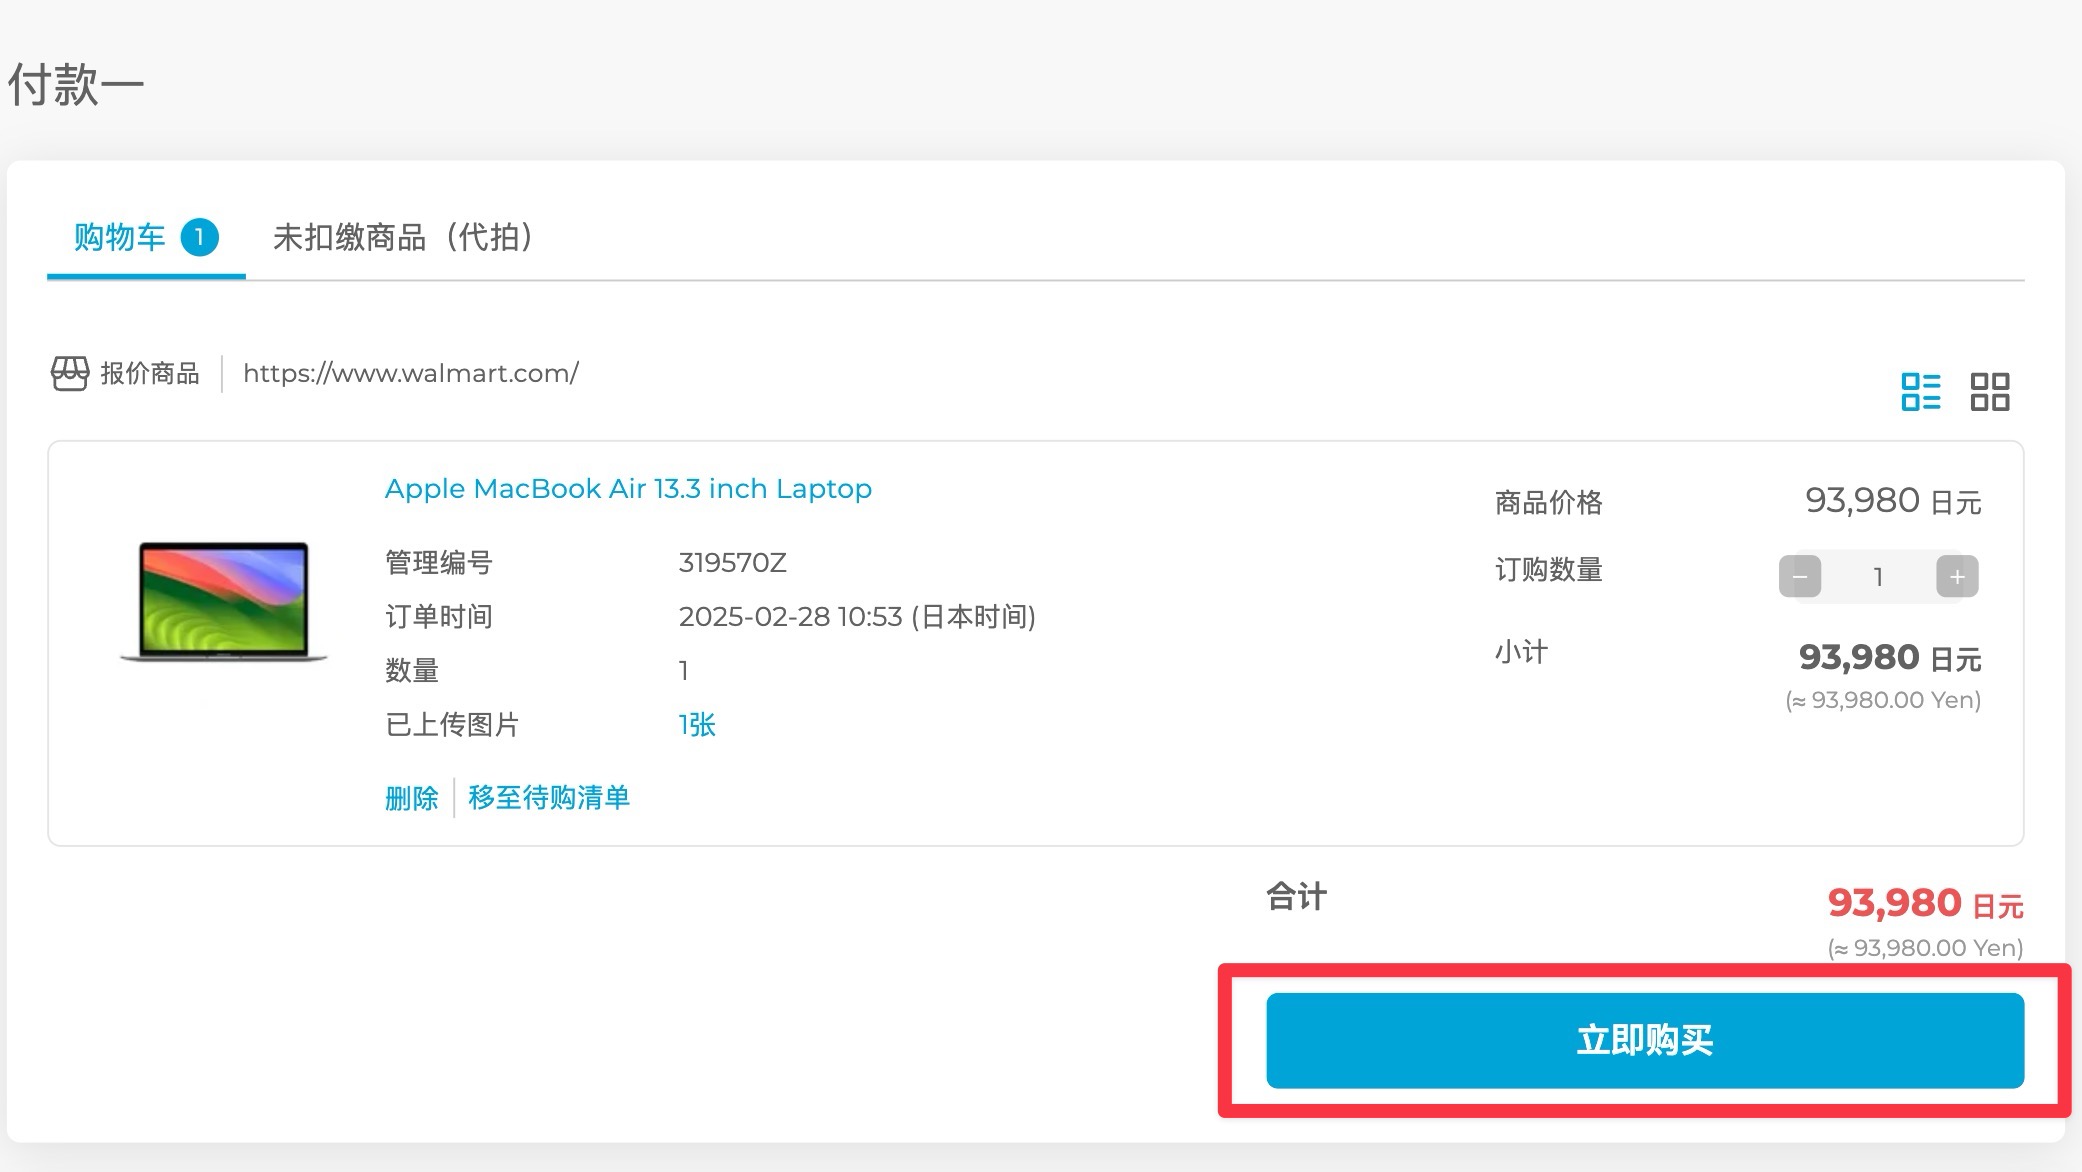The height and width of the screenshot is (1172, 2082).
Task: Click the cart count badge showing 1
Action: pos(199,237)
